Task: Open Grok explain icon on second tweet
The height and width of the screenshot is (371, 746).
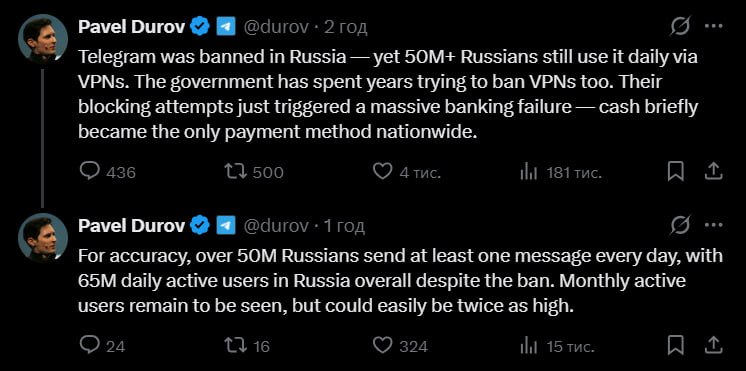Action: click(x=680, y=225)
